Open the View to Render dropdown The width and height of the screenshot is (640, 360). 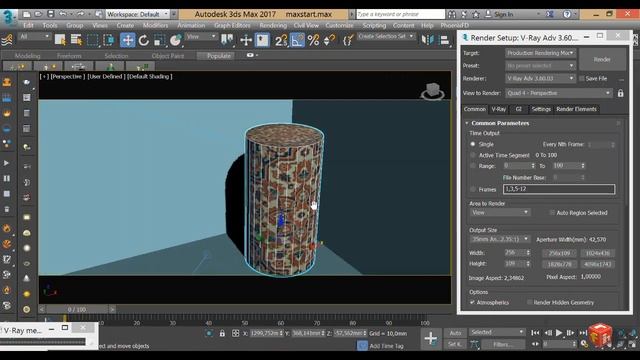pos(559,93)
